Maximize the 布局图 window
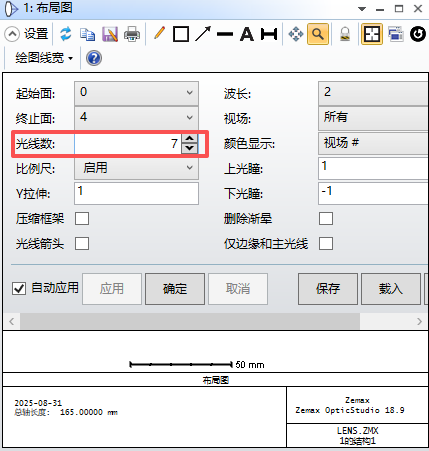 (399, 9)
